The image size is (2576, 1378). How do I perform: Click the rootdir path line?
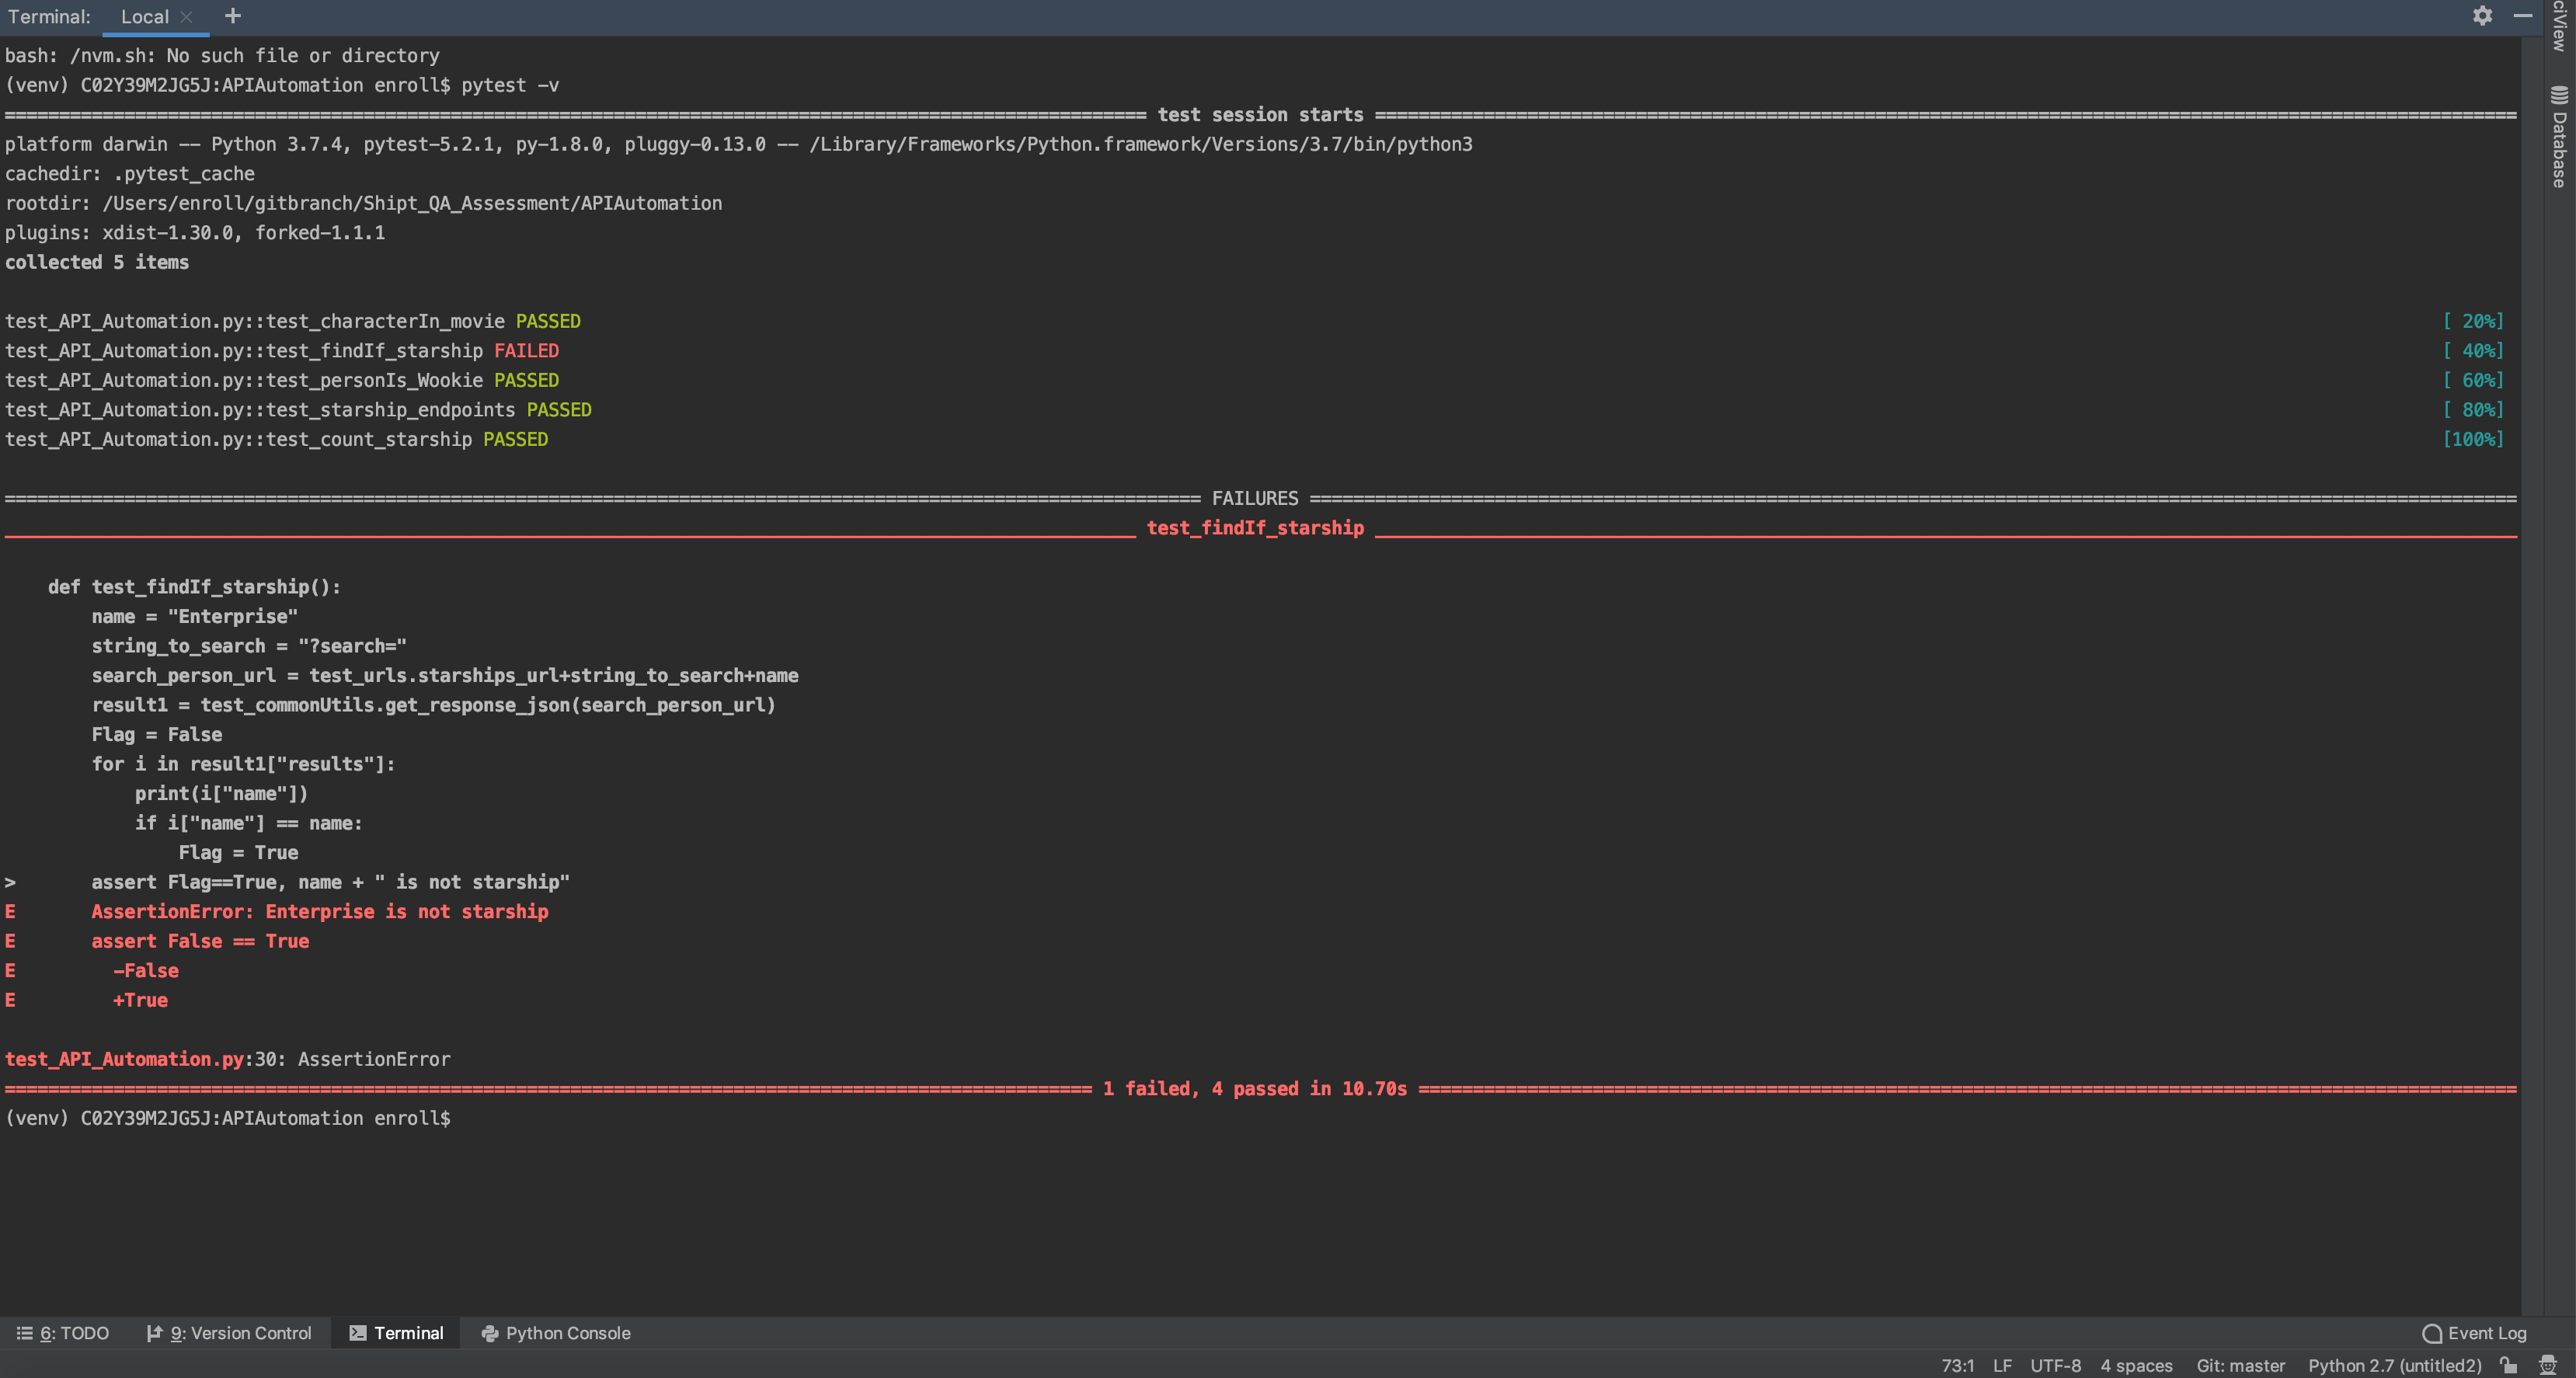(x=363, y=203)
